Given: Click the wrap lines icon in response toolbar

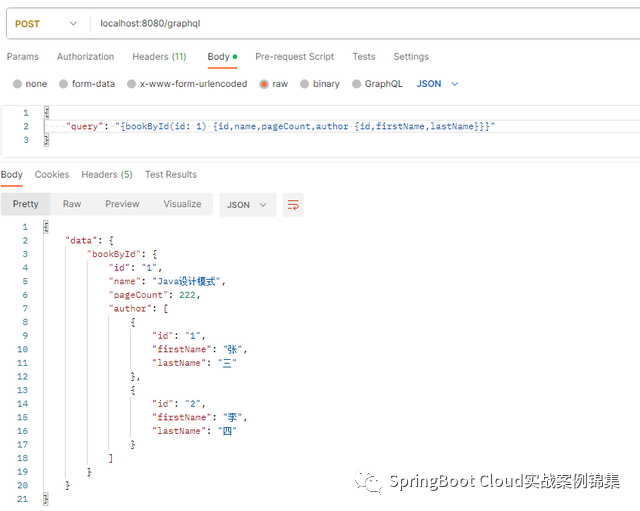Looking at the screenshot, I should [x=293, y=205].
